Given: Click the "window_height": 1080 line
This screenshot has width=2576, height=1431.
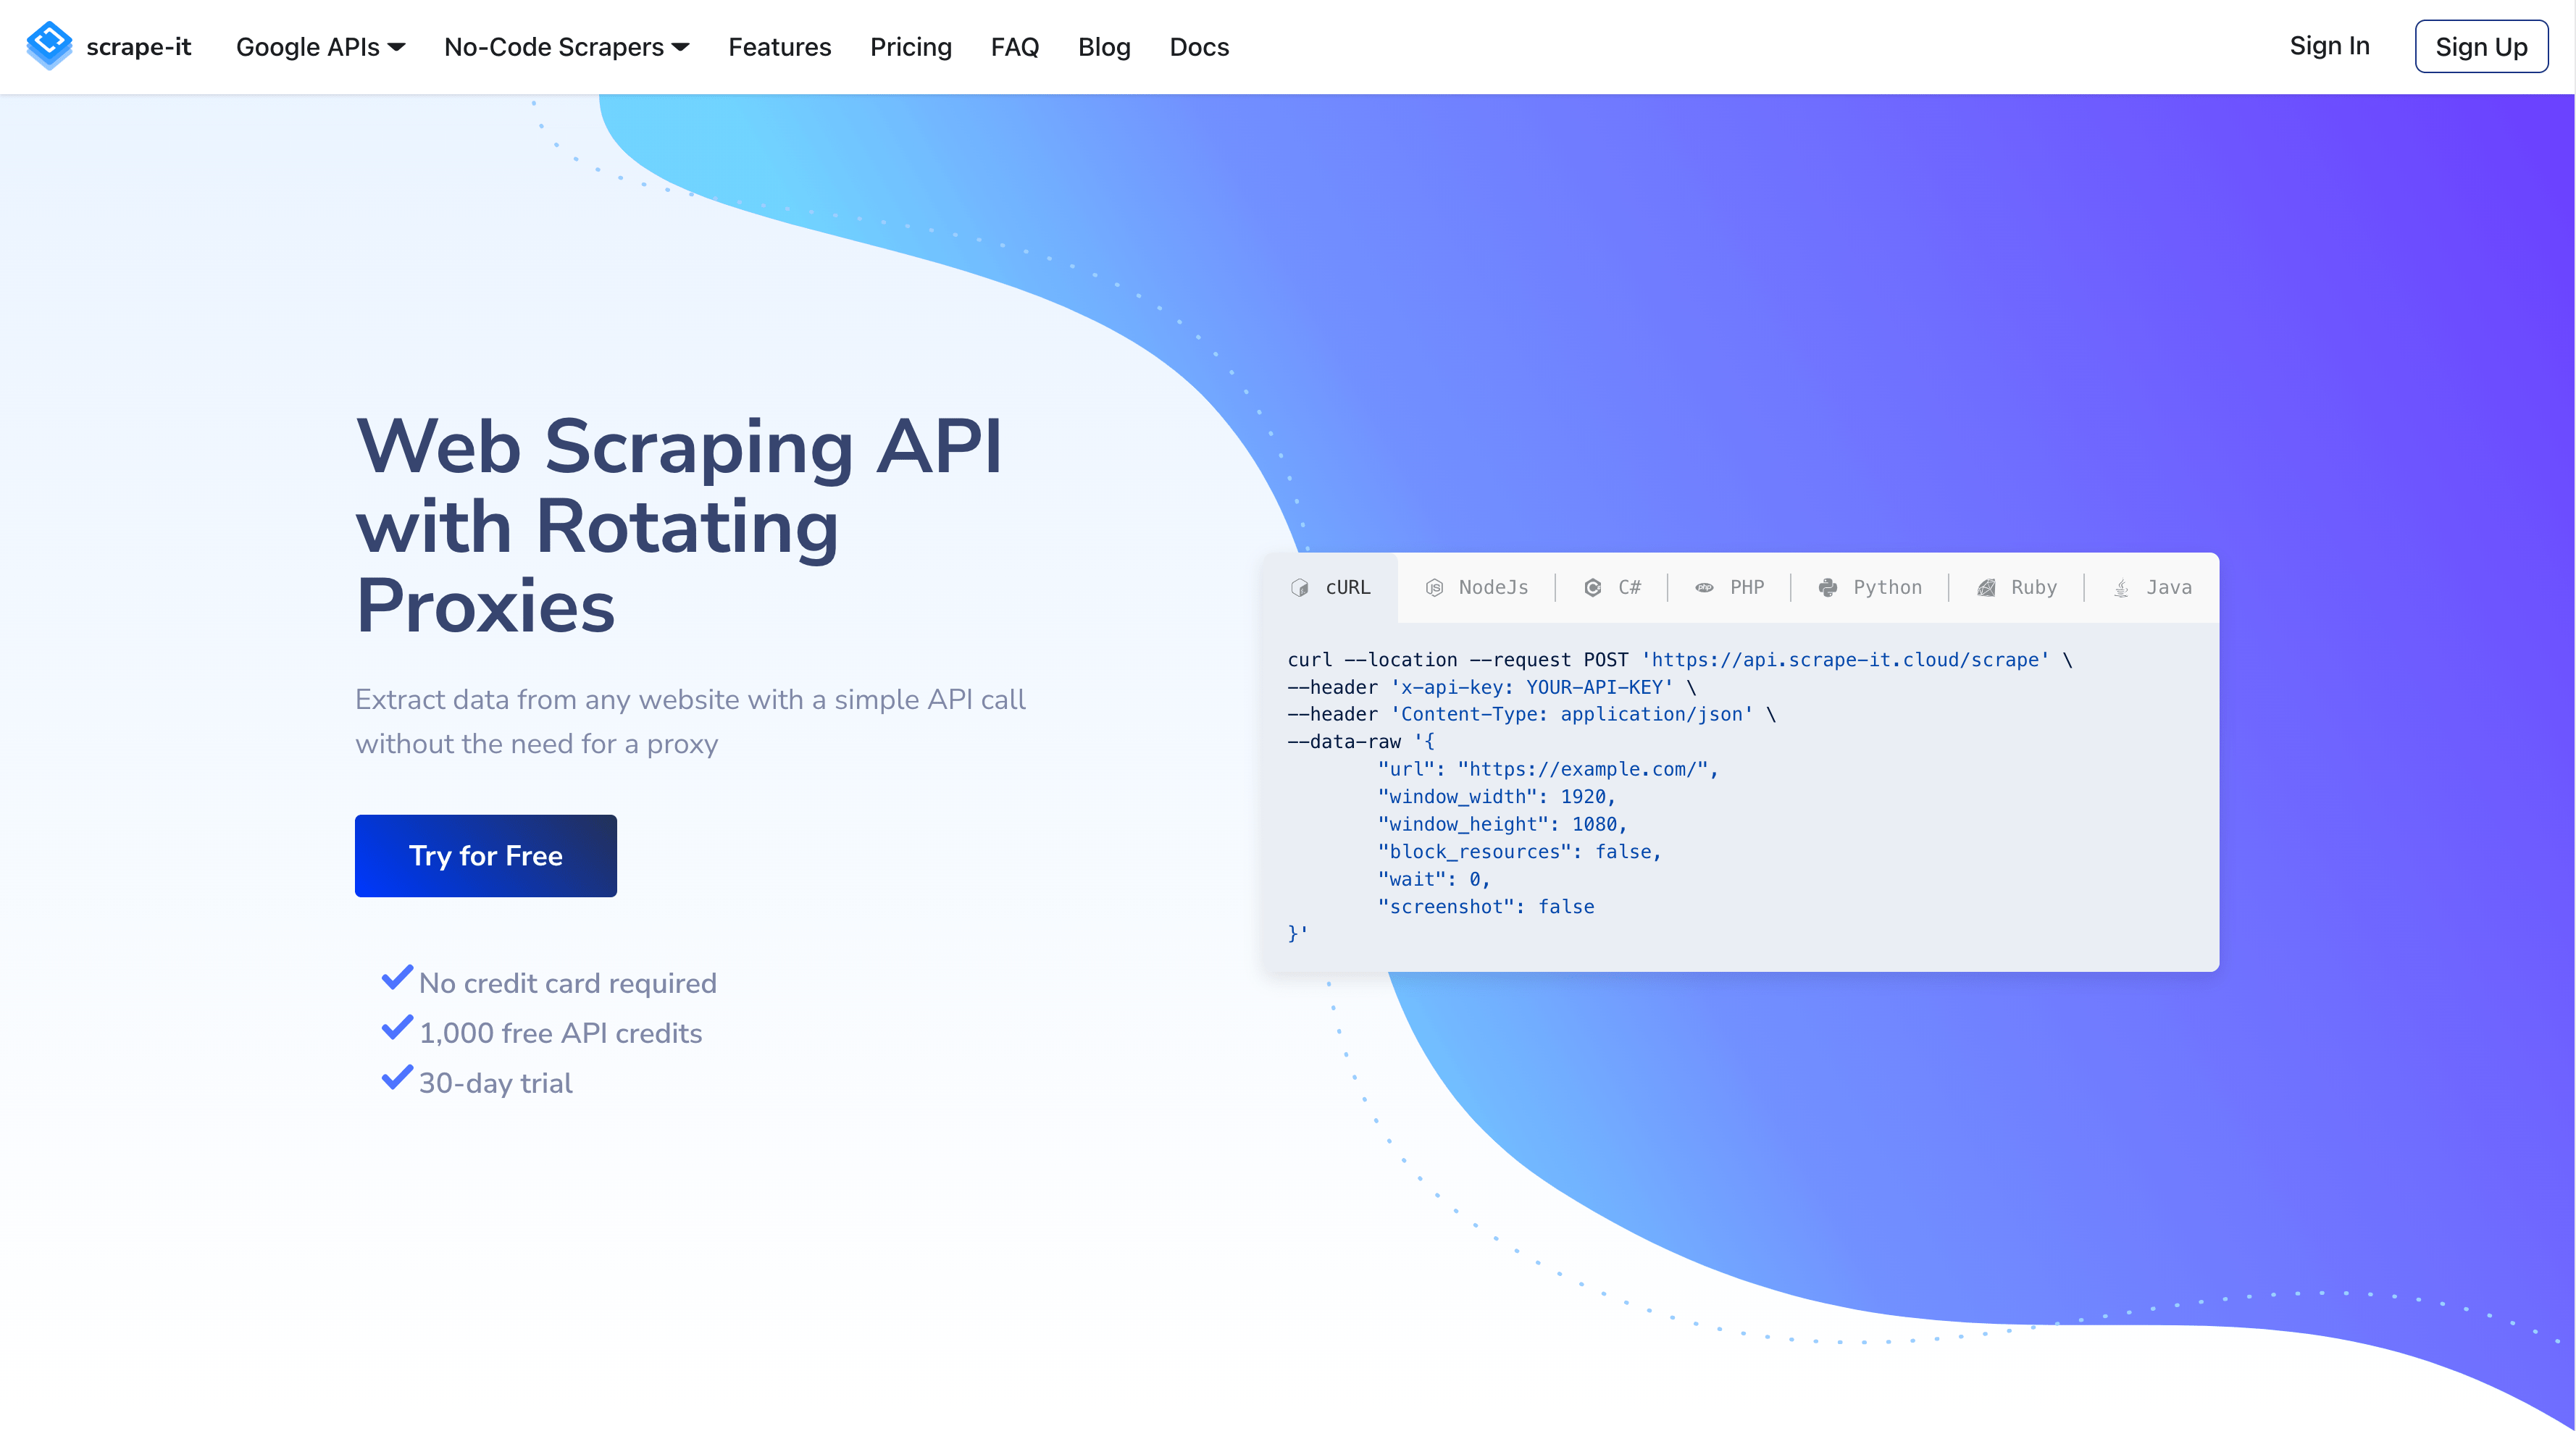Looking at the screenshot, I should (x=1502, y=824).
